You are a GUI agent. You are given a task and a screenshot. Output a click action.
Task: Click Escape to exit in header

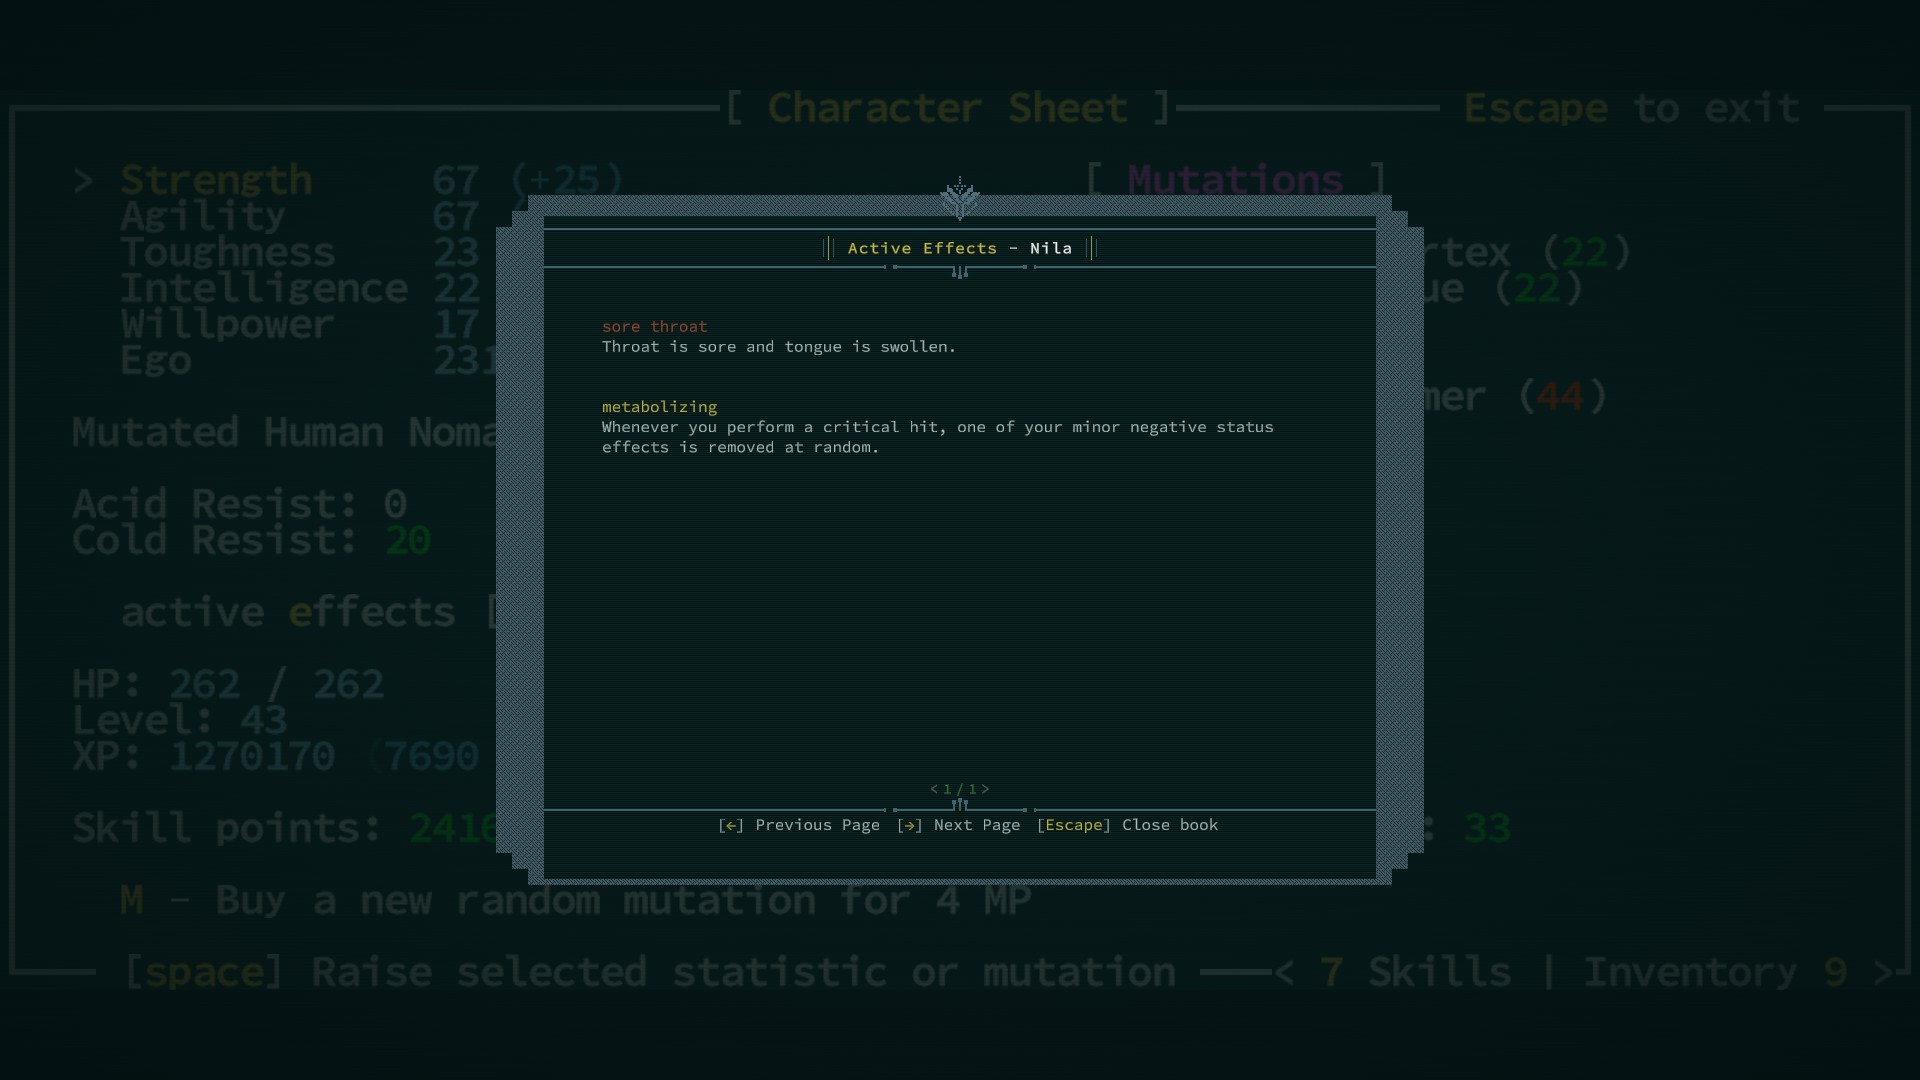click(1632, 108)
